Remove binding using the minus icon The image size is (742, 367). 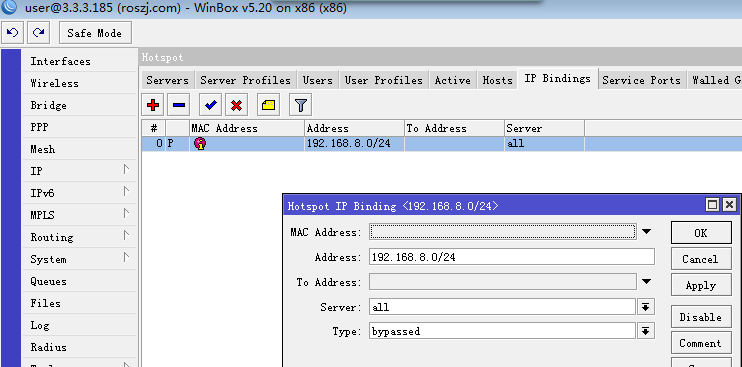click(x=179, y=105)
